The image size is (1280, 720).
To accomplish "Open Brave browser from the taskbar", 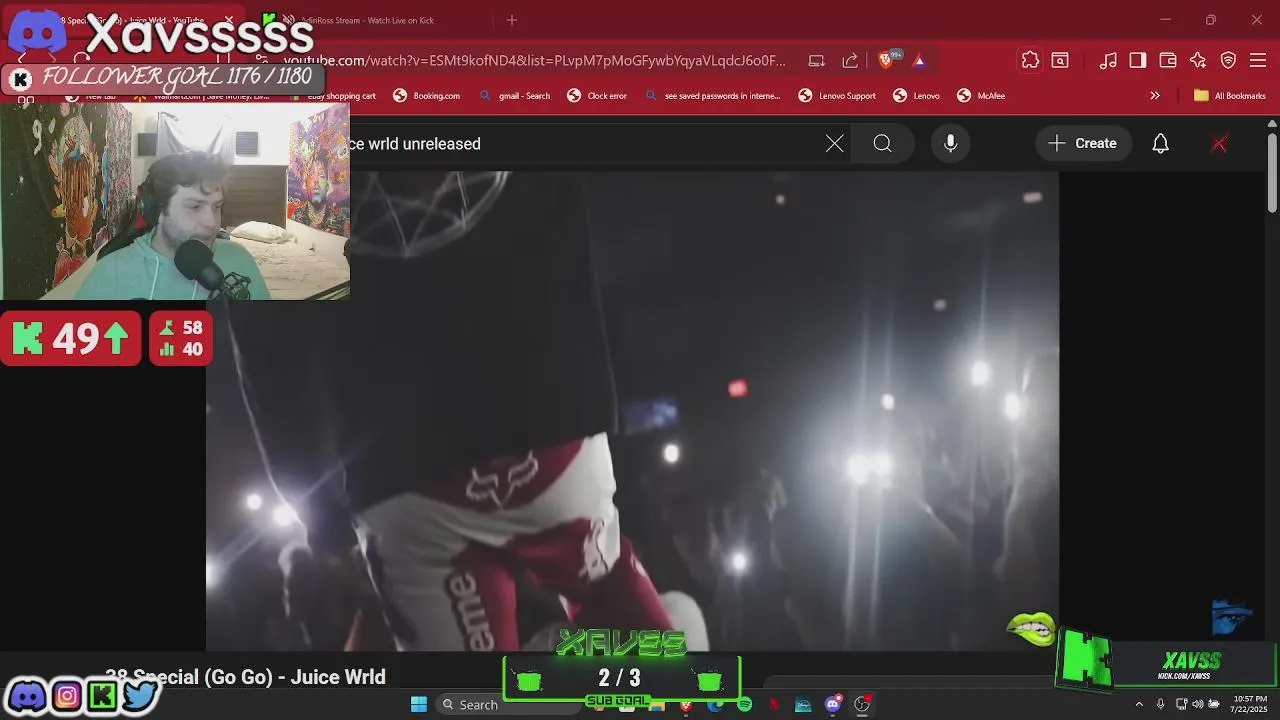I will (685, 705).
